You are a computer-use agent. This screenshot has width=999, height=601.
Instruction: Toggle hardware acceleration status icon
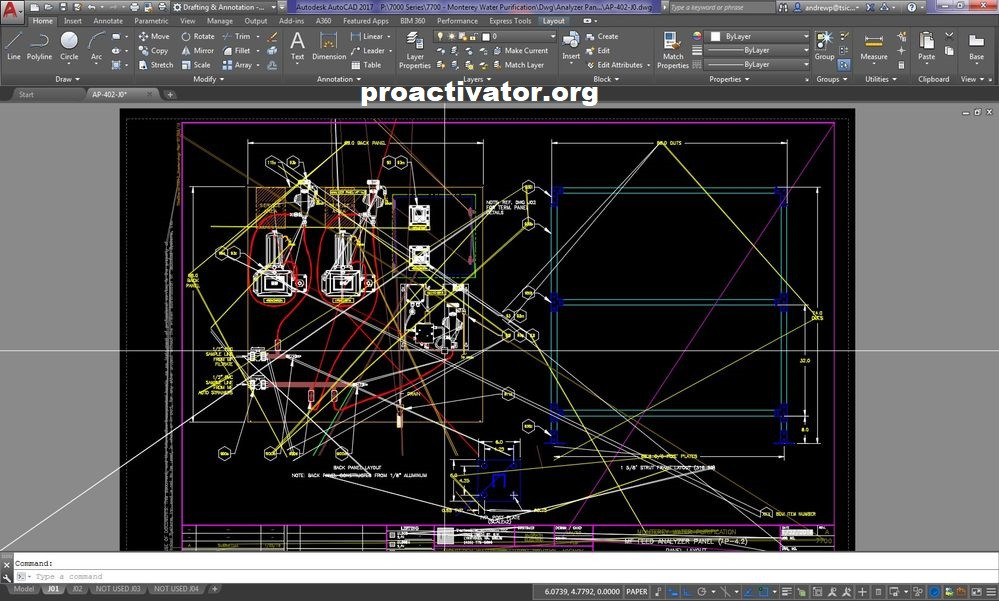click(935, 591)
